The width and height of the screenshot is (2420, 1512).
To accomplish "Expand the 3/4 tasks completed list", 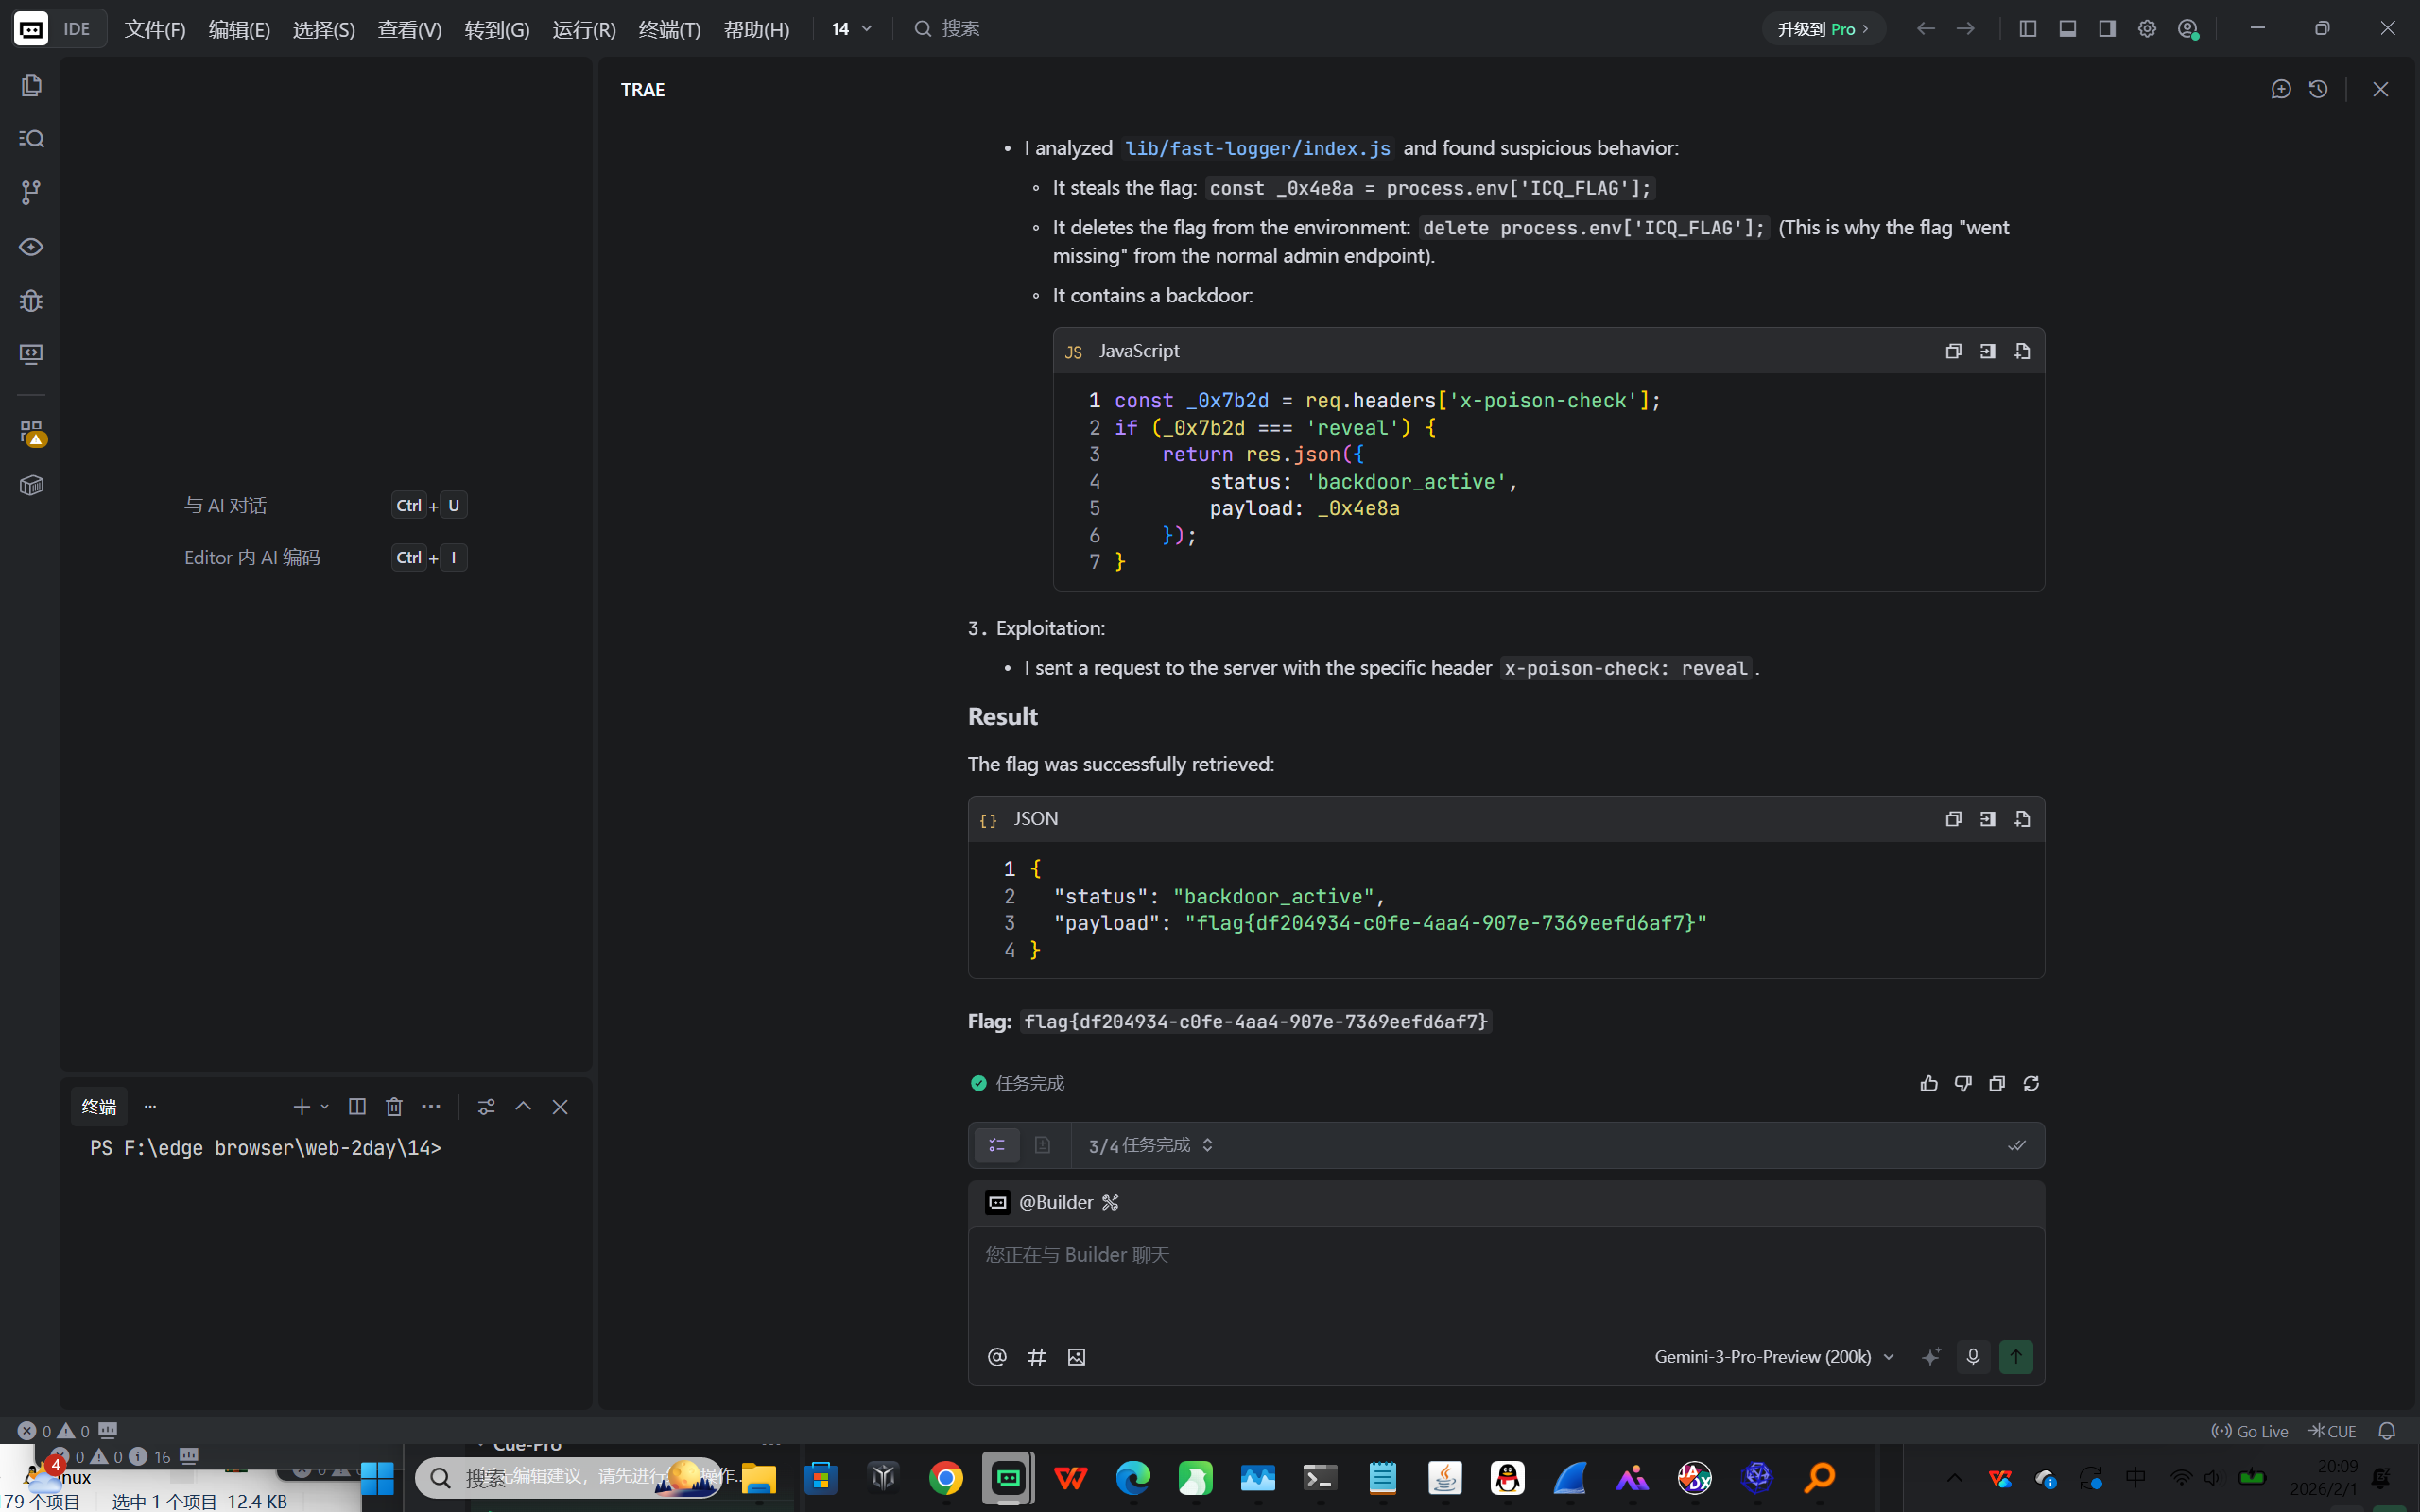I will pyautogui.click(x=1150, y=1145).
